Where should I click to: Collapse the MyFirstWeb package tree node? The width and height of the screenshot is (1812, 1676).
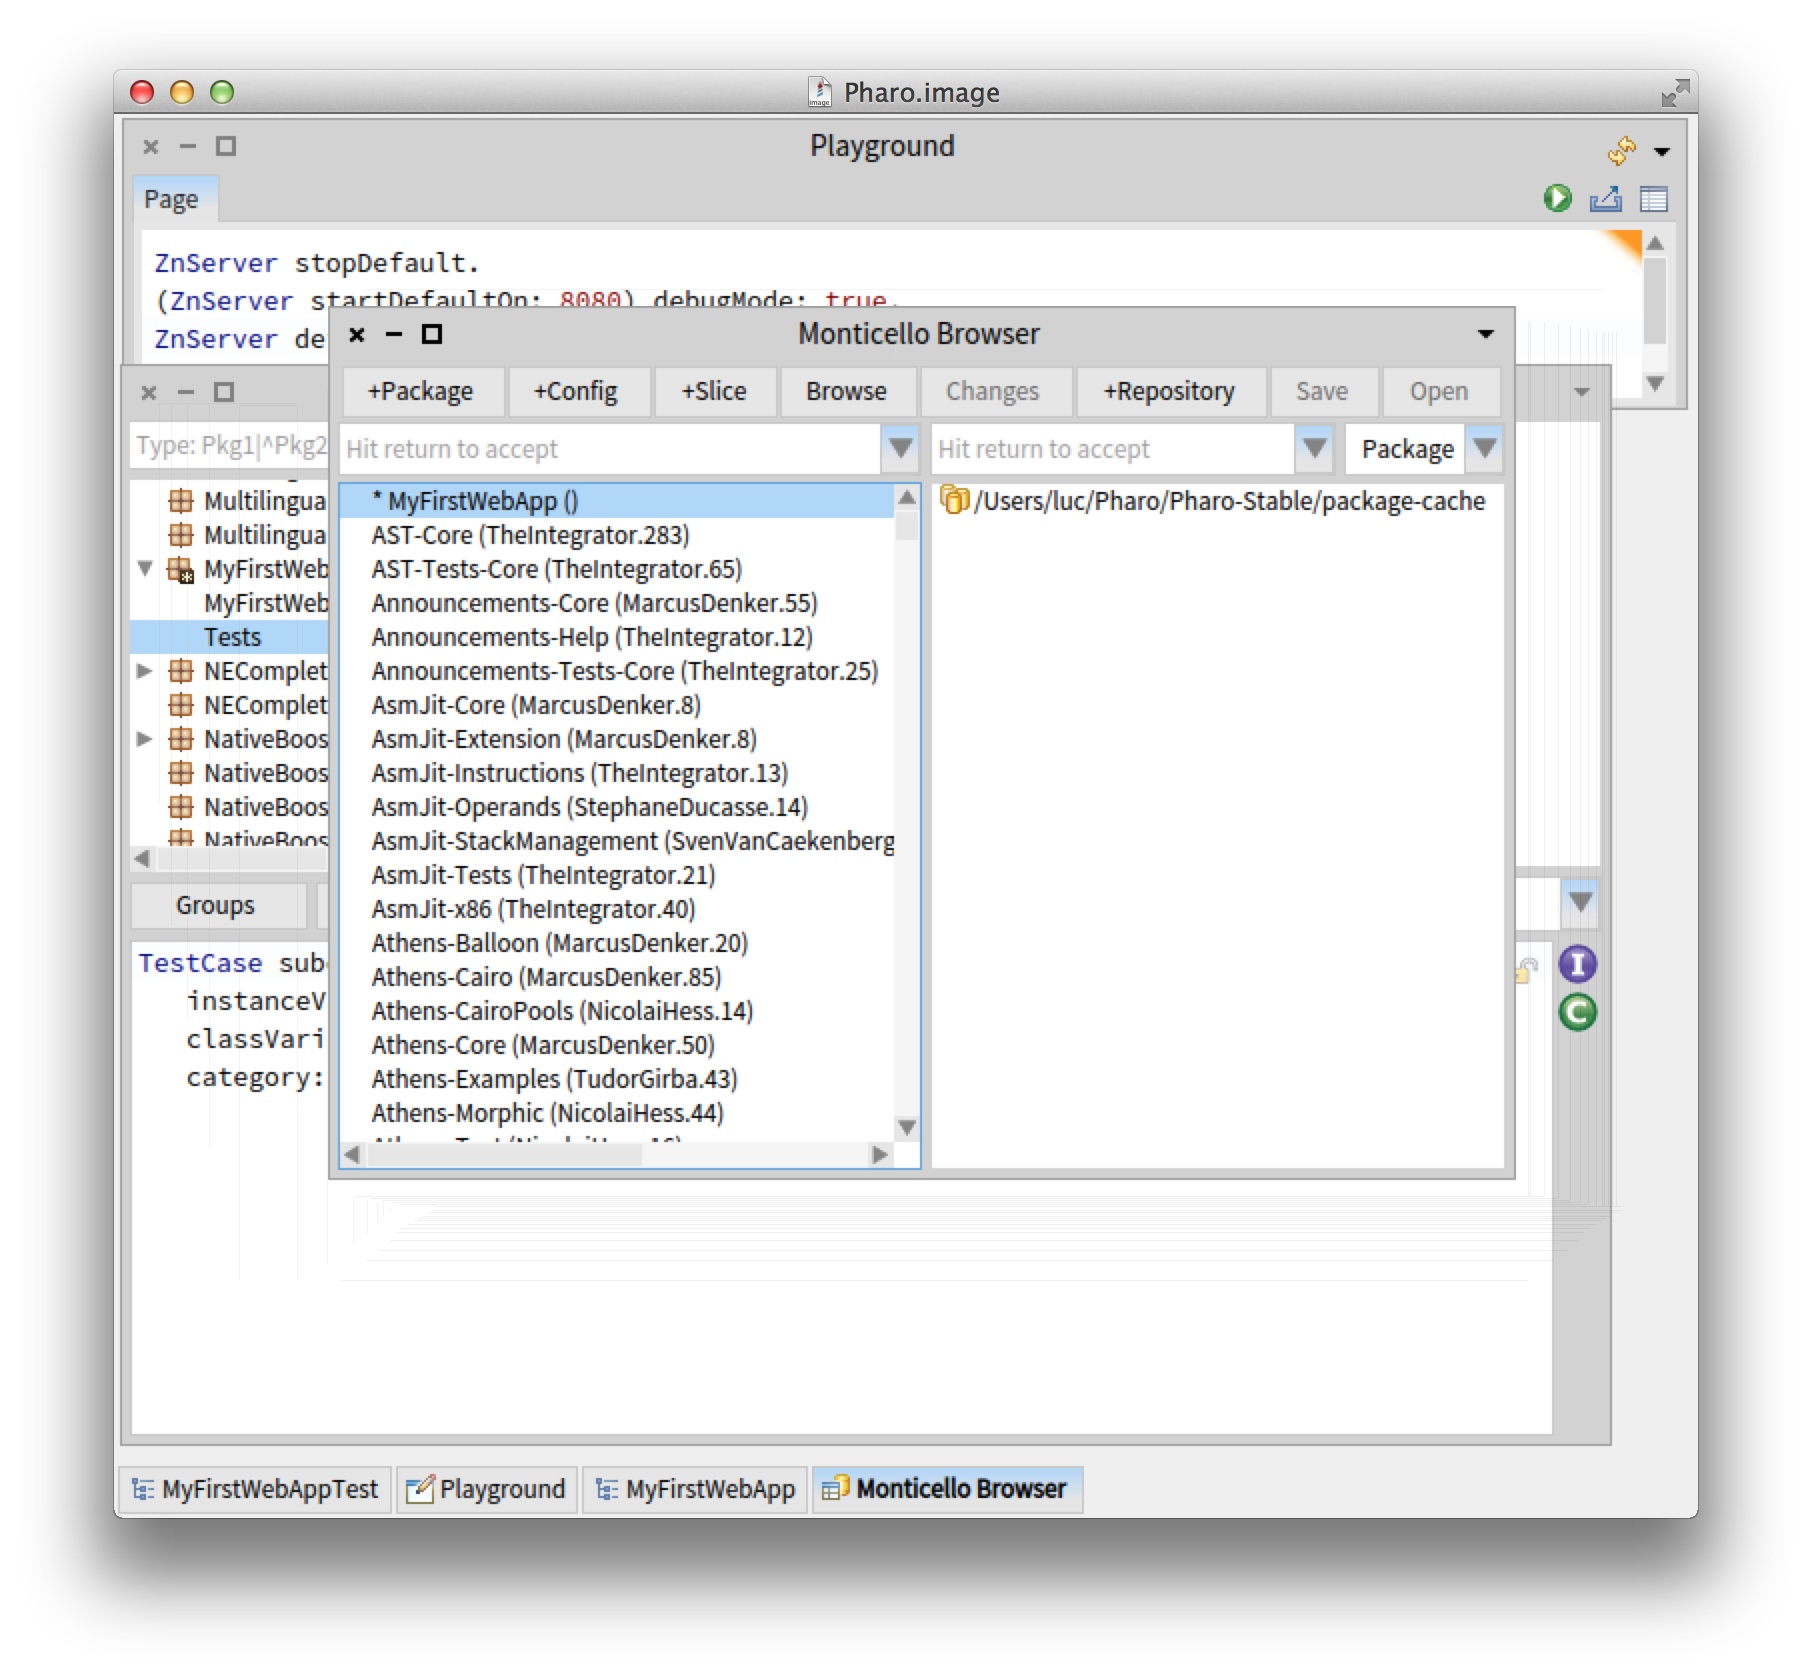pyautogui.click(x=145, y=568)
